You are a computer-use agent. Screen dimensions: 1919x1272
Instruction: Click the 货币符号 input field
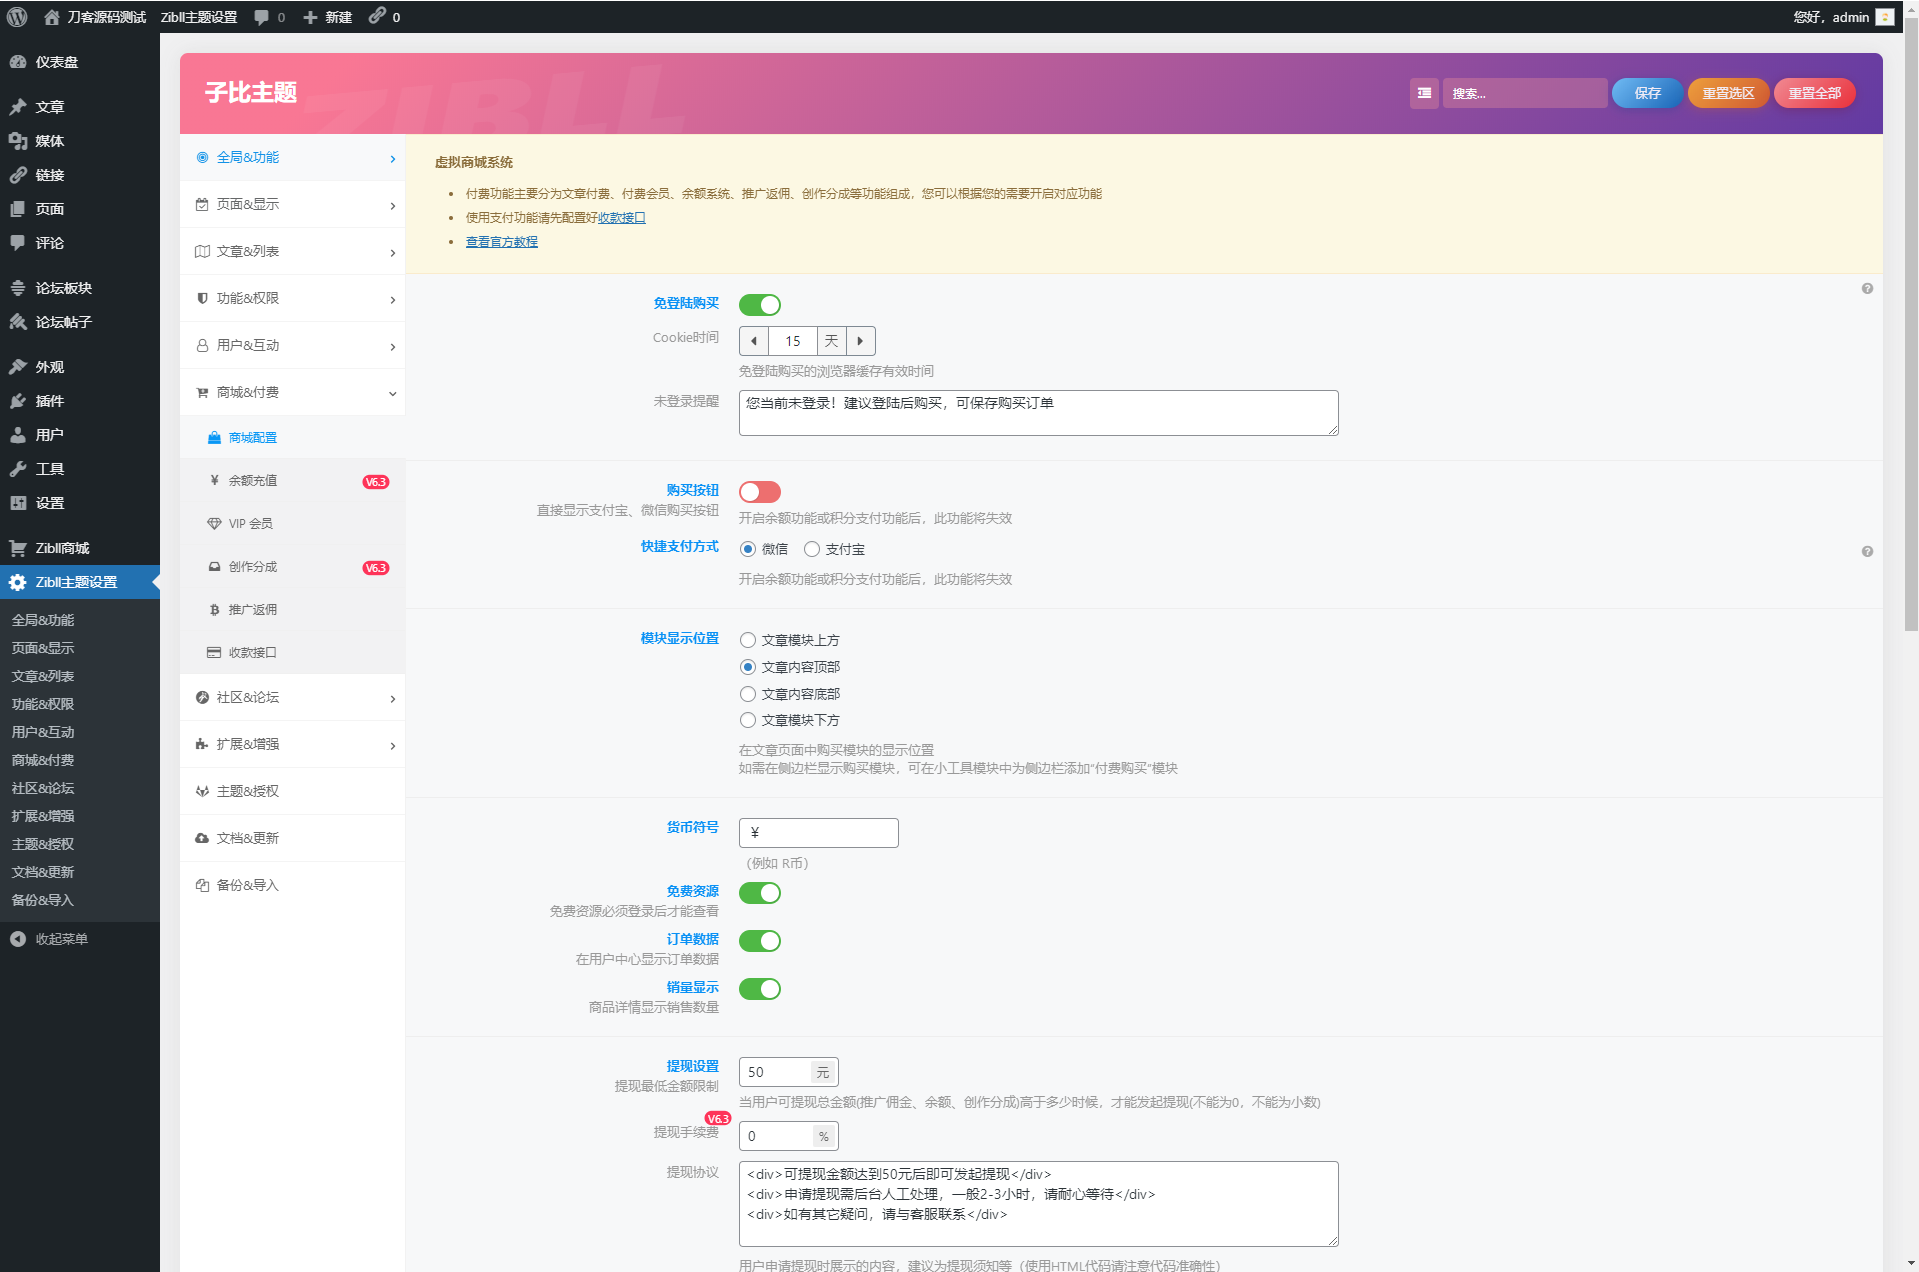tap(818, 833)
